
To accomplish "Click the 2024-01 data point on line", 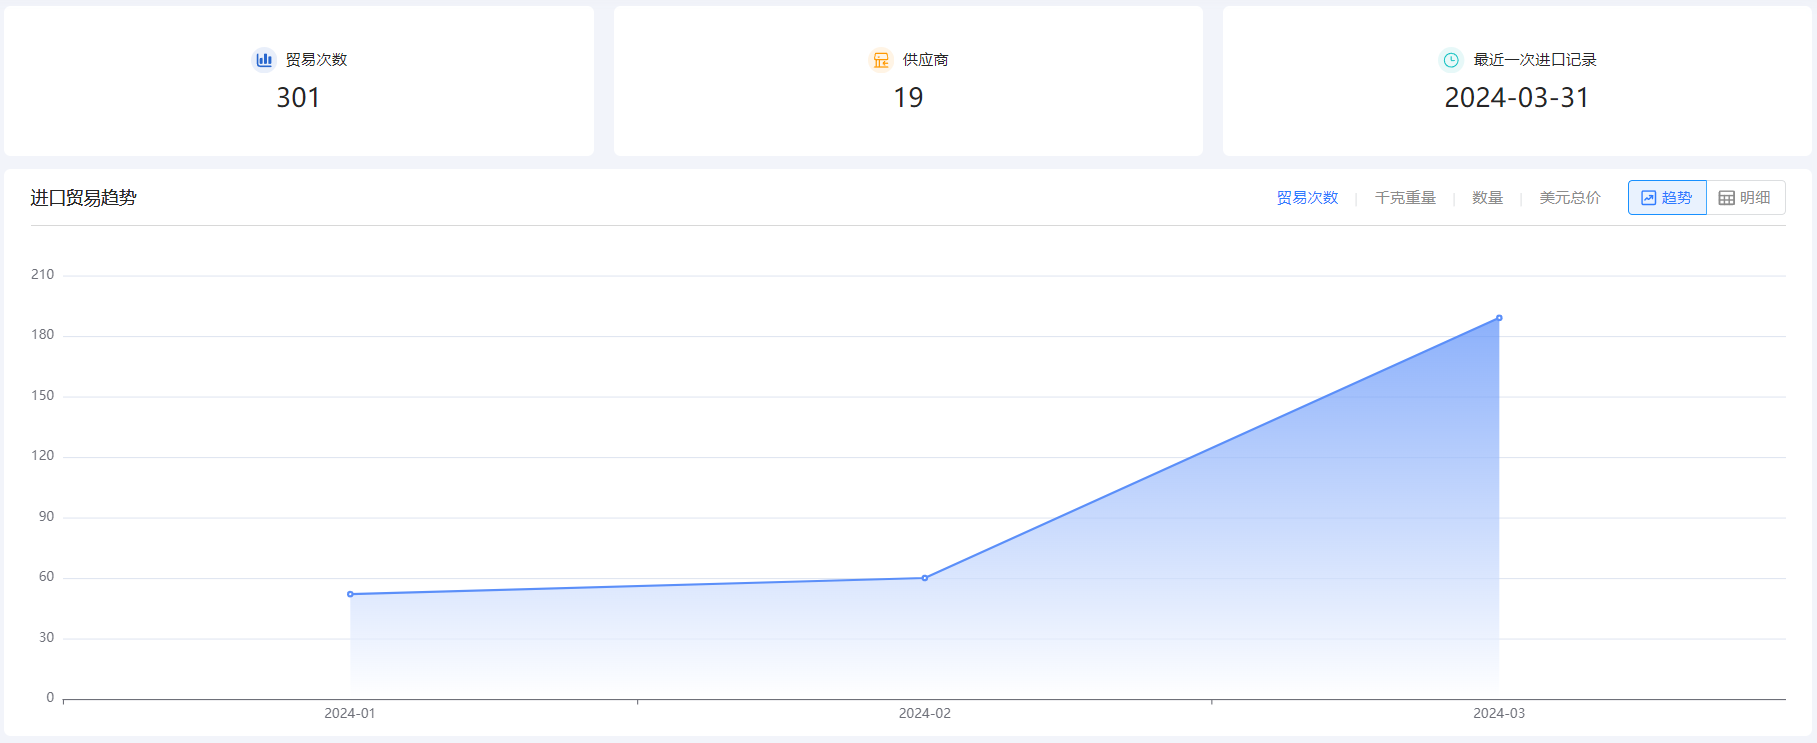I will coord(350,594).
